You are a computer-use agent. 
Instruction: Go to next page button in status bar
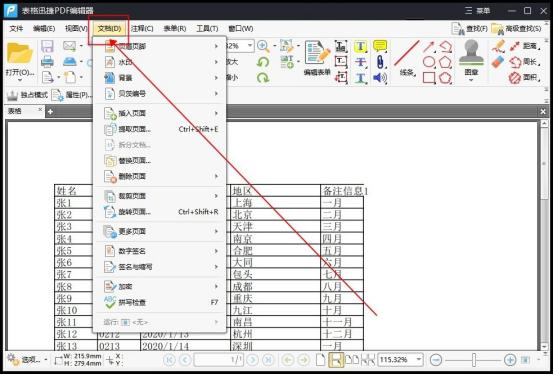253,360
